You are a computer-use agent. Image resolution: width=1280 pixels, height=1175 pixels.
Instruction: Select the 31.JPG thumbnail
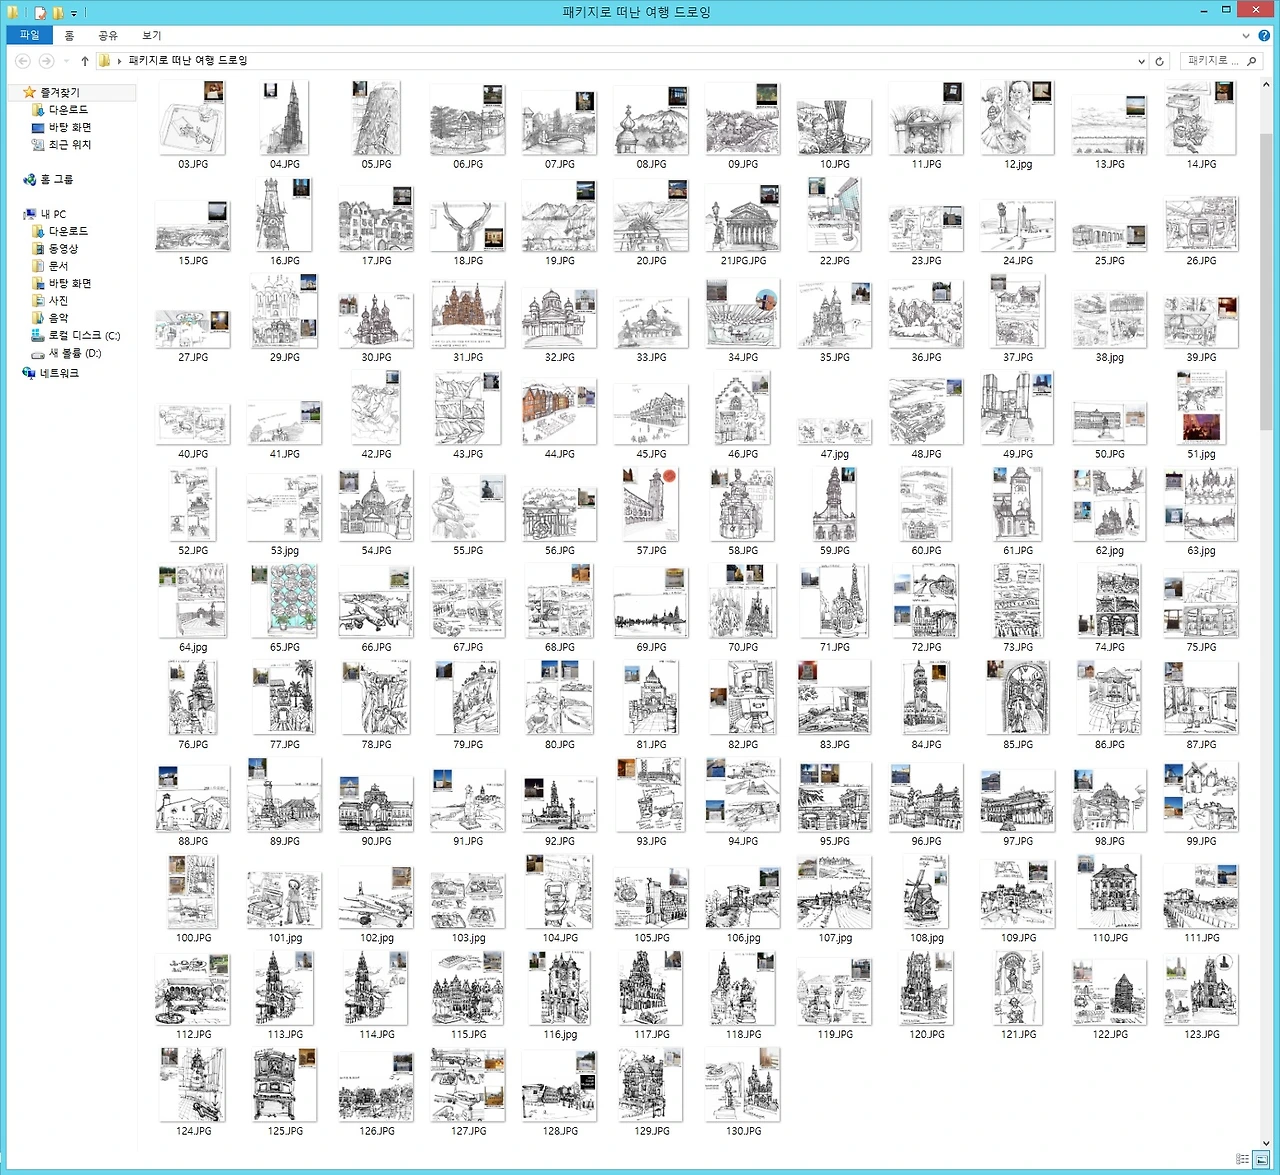coord(468,313)
